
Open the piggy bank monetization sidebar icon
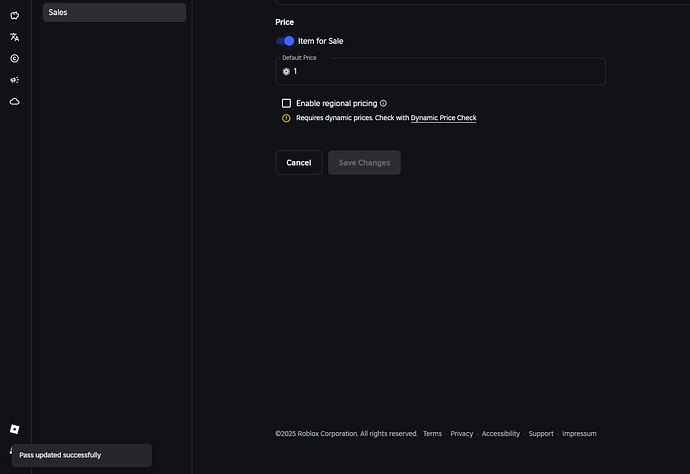pos(15,15)
